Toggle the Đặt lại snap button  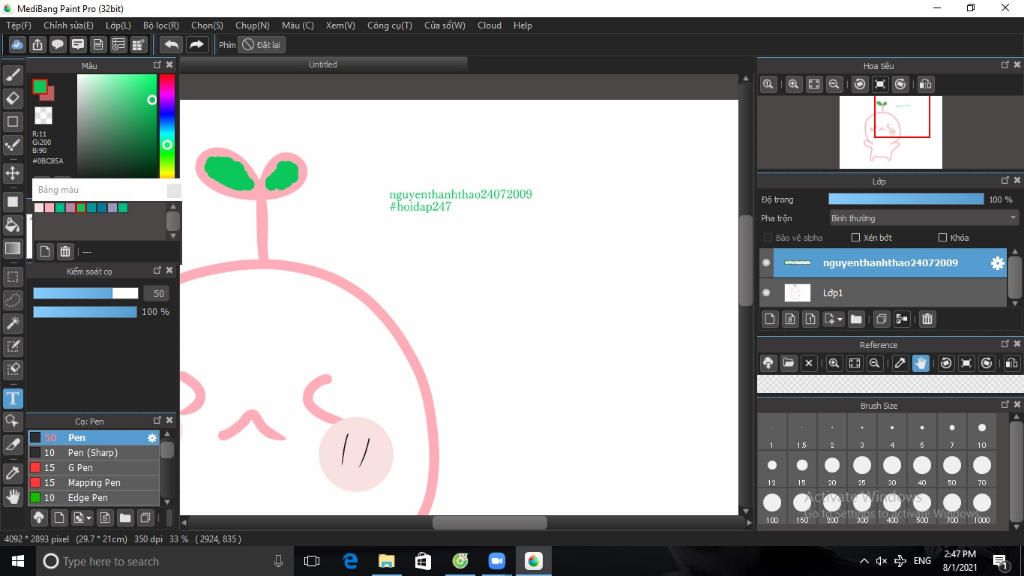pos(261,44)
